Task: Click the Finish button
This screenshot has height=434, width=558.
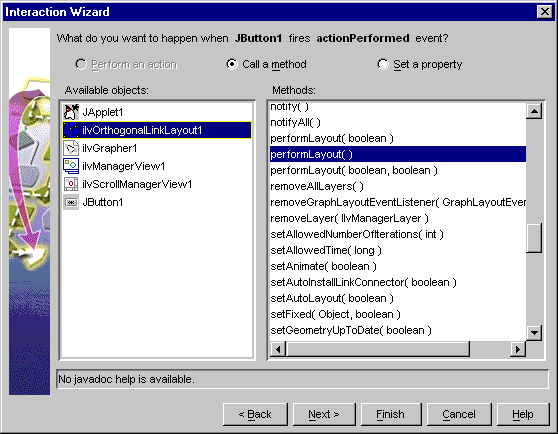Action: pyautogui.click(x=391, y=414)
